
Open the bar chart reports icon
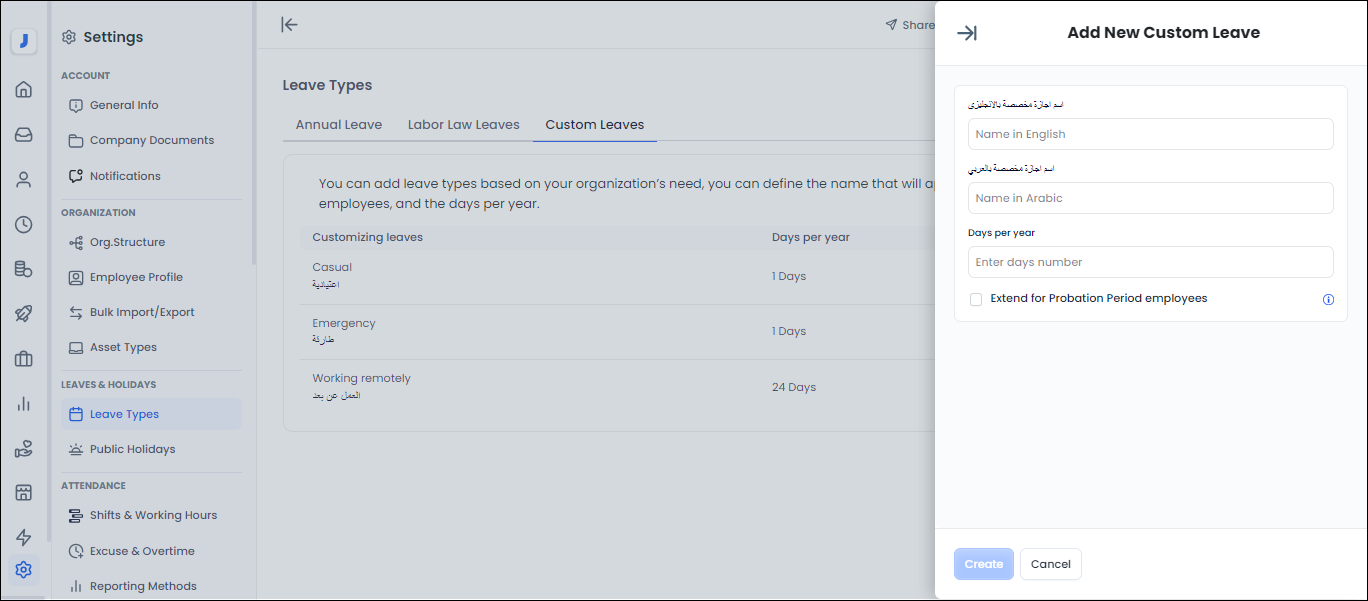(24, 404)
